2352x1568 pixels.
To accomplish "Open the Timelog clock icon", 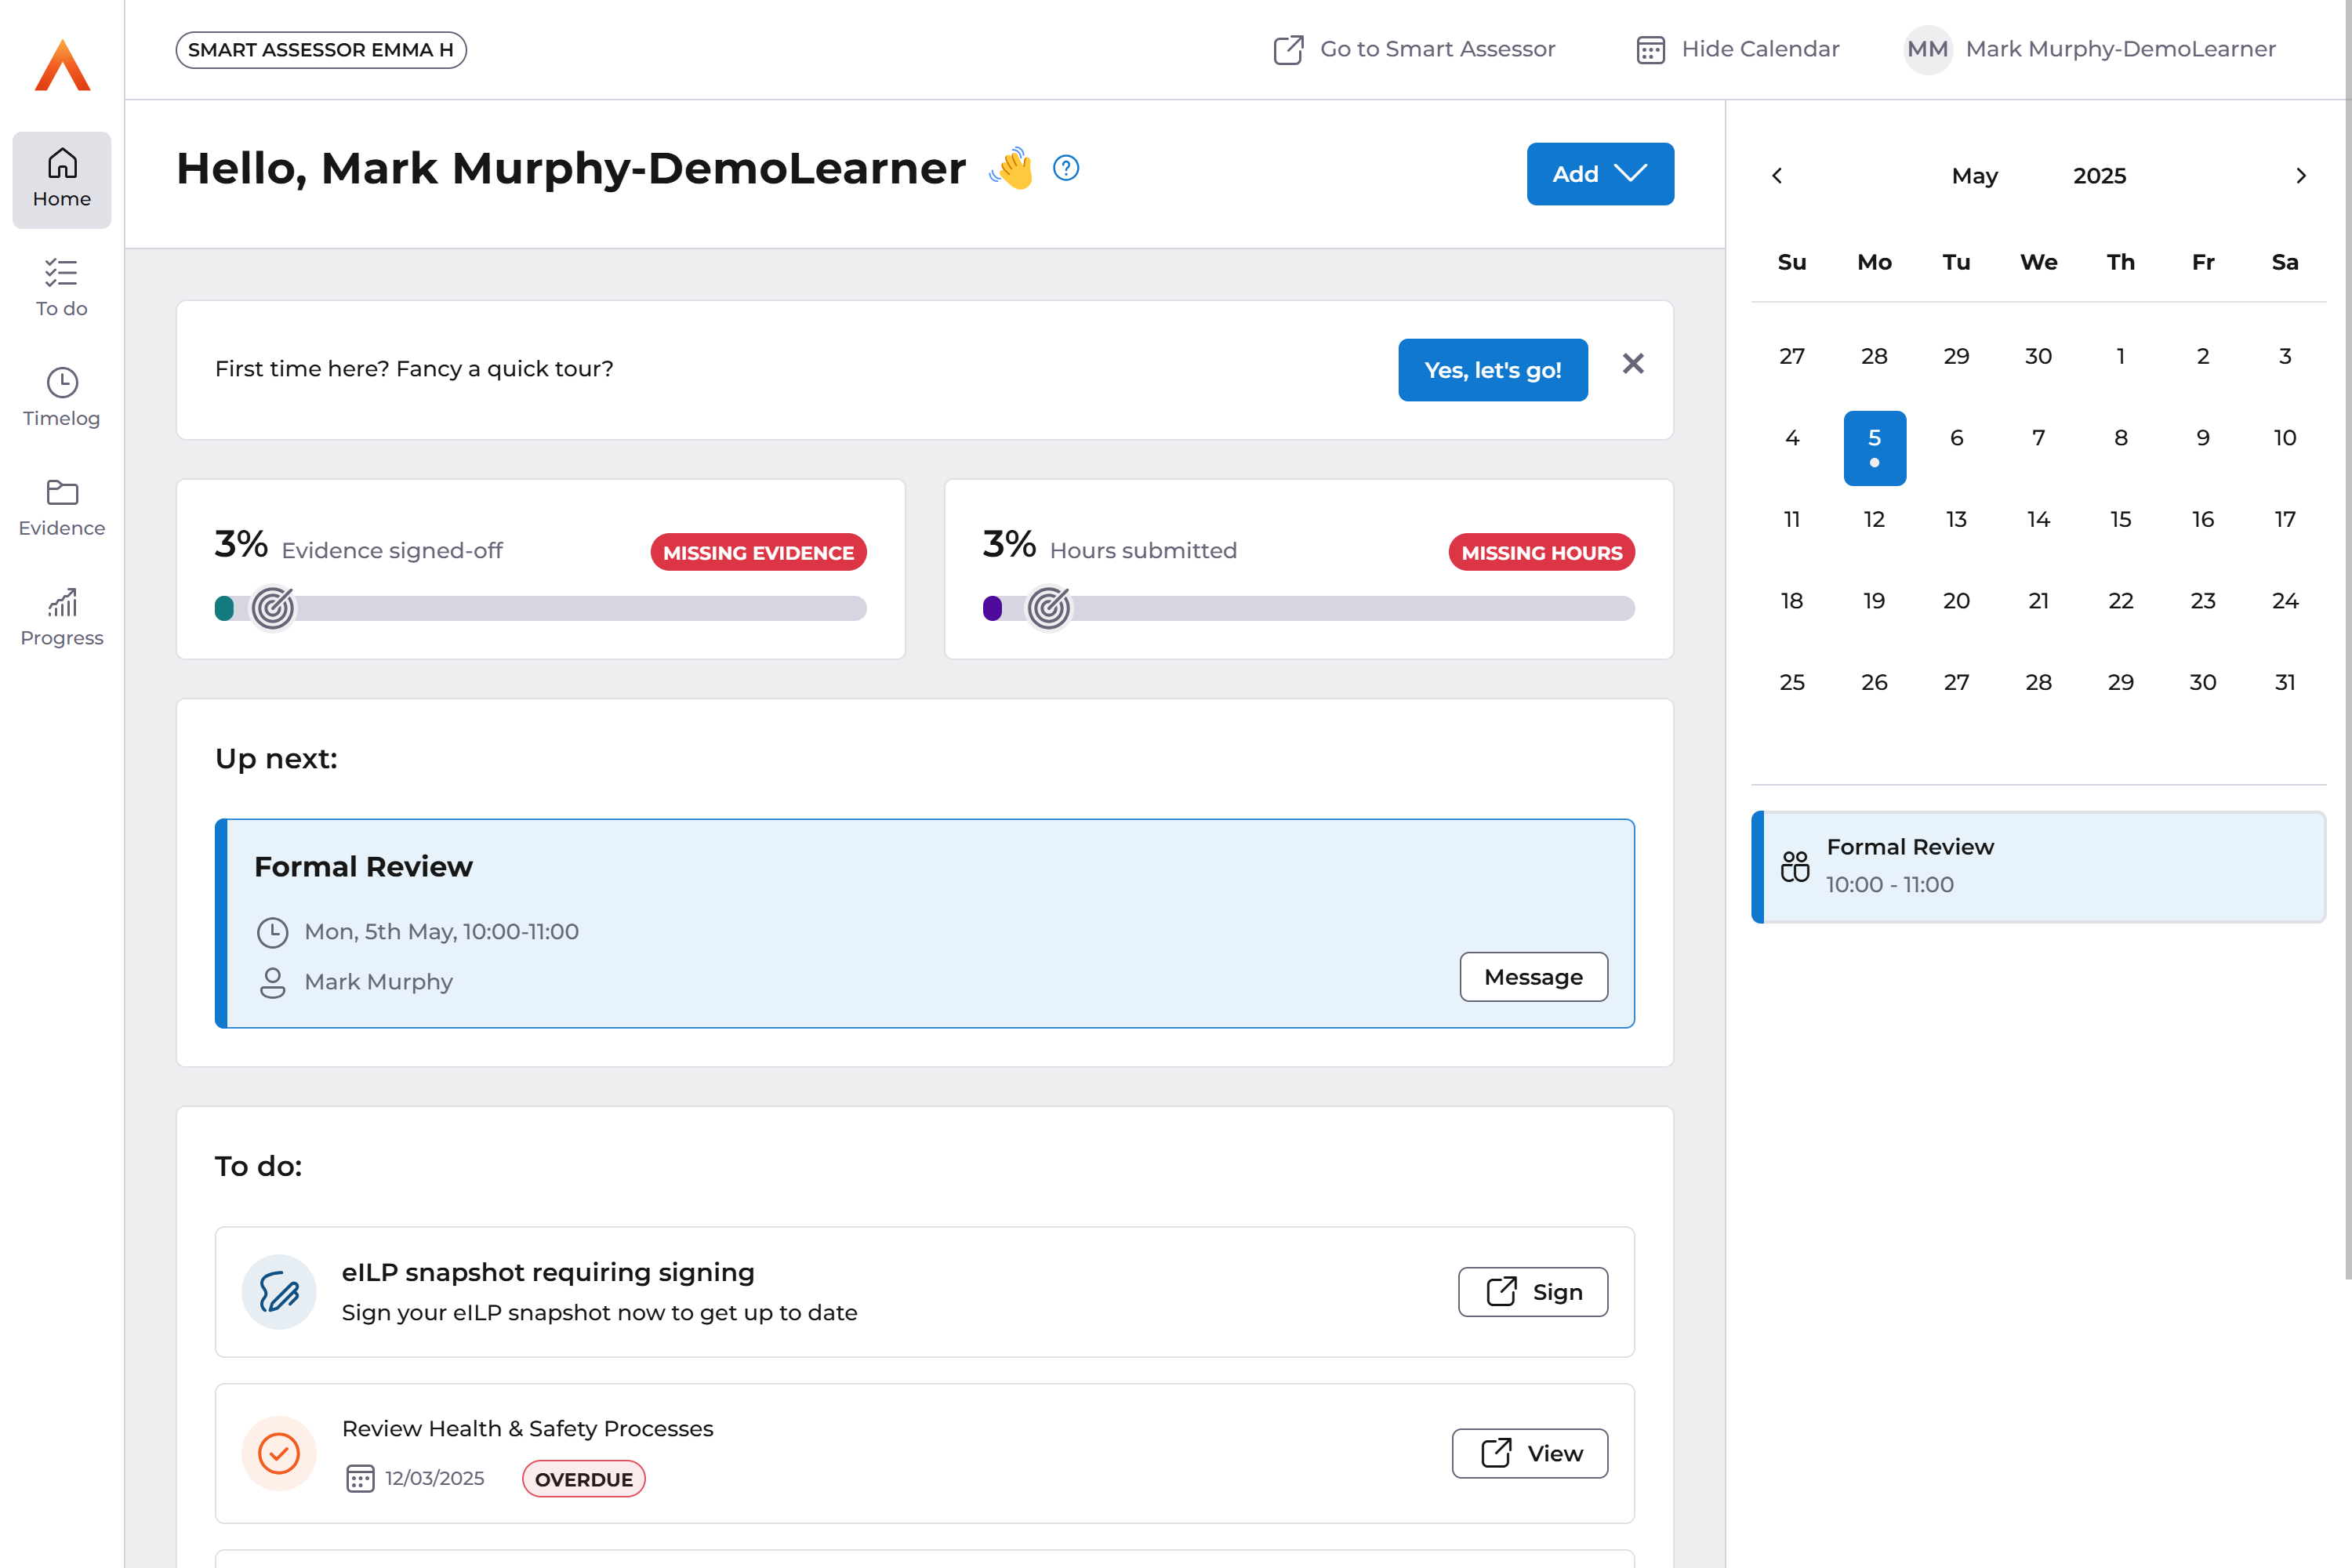I will click(62, 383).
